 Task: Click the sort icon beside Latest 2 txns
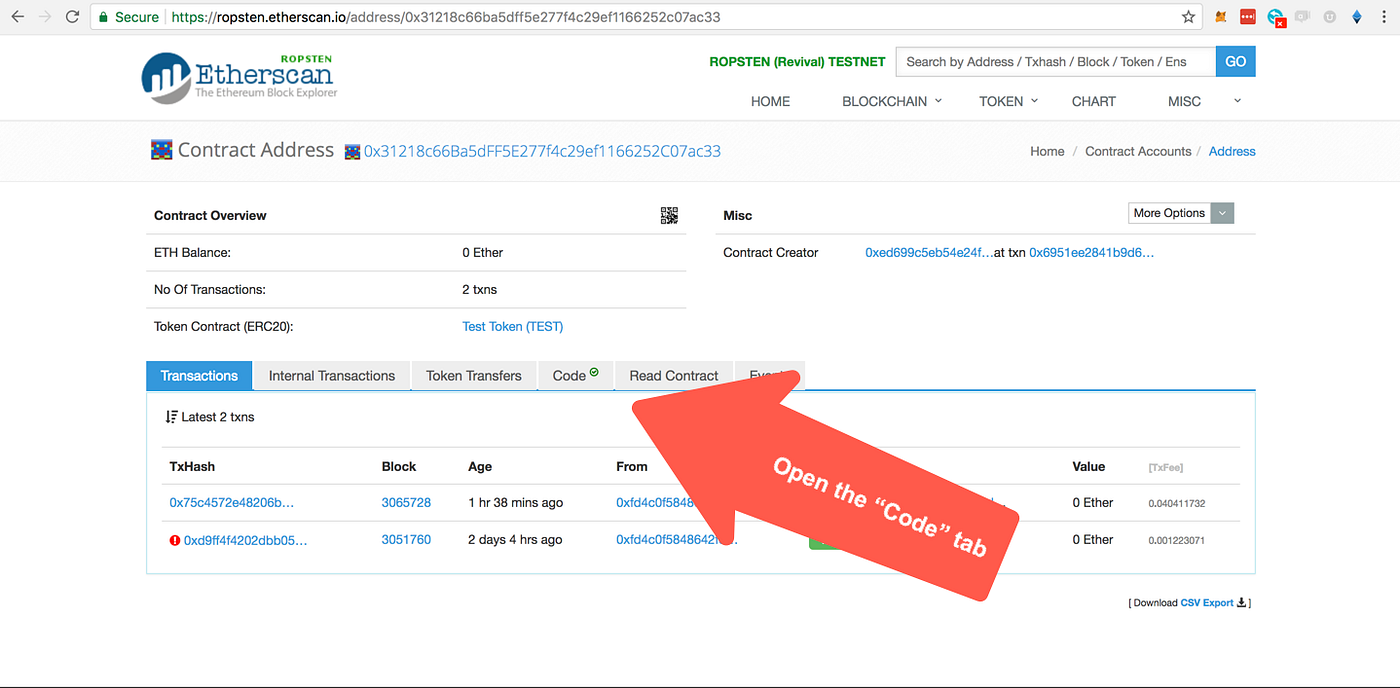click(171, 416)
